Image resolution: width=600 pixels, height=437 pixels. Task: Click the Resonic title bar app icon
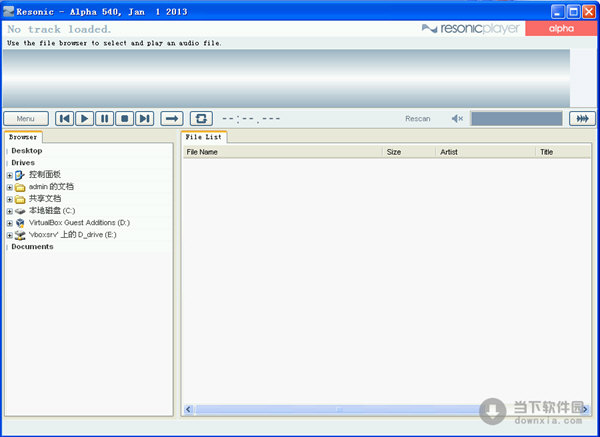click(8, 11)
